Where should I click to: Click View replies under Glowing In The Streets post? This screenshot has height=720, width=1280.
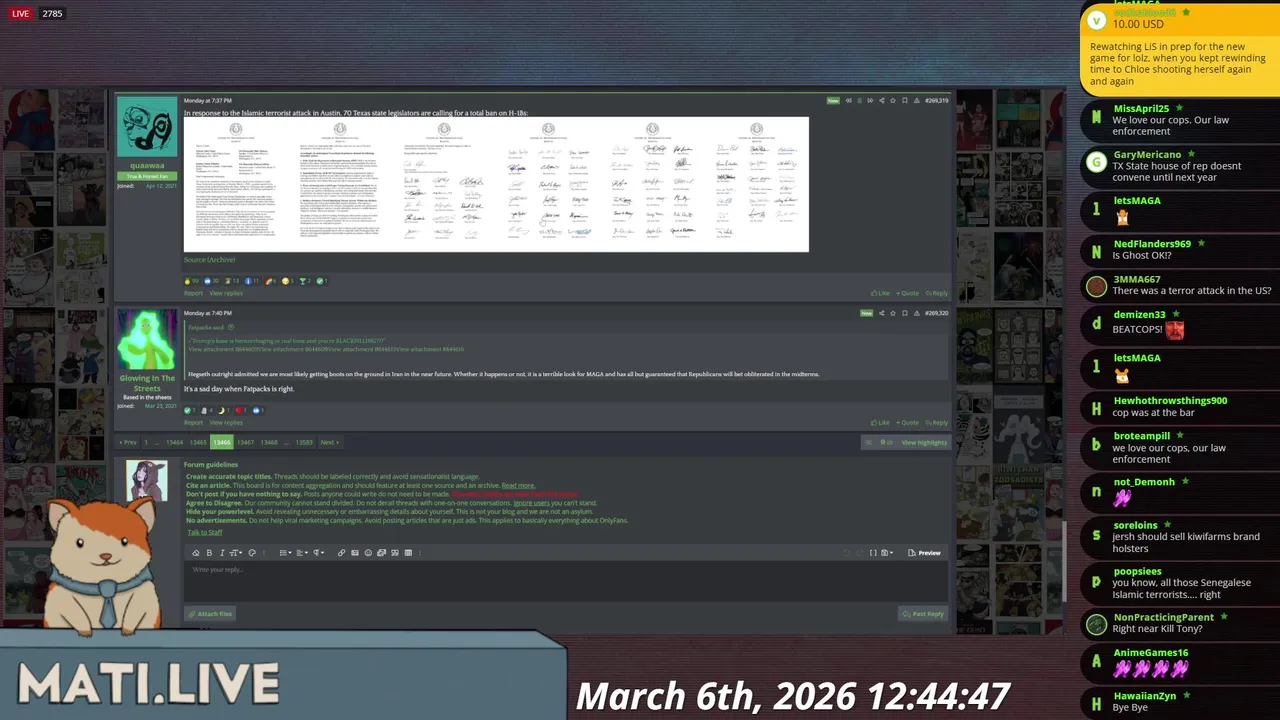coord(226,423)
